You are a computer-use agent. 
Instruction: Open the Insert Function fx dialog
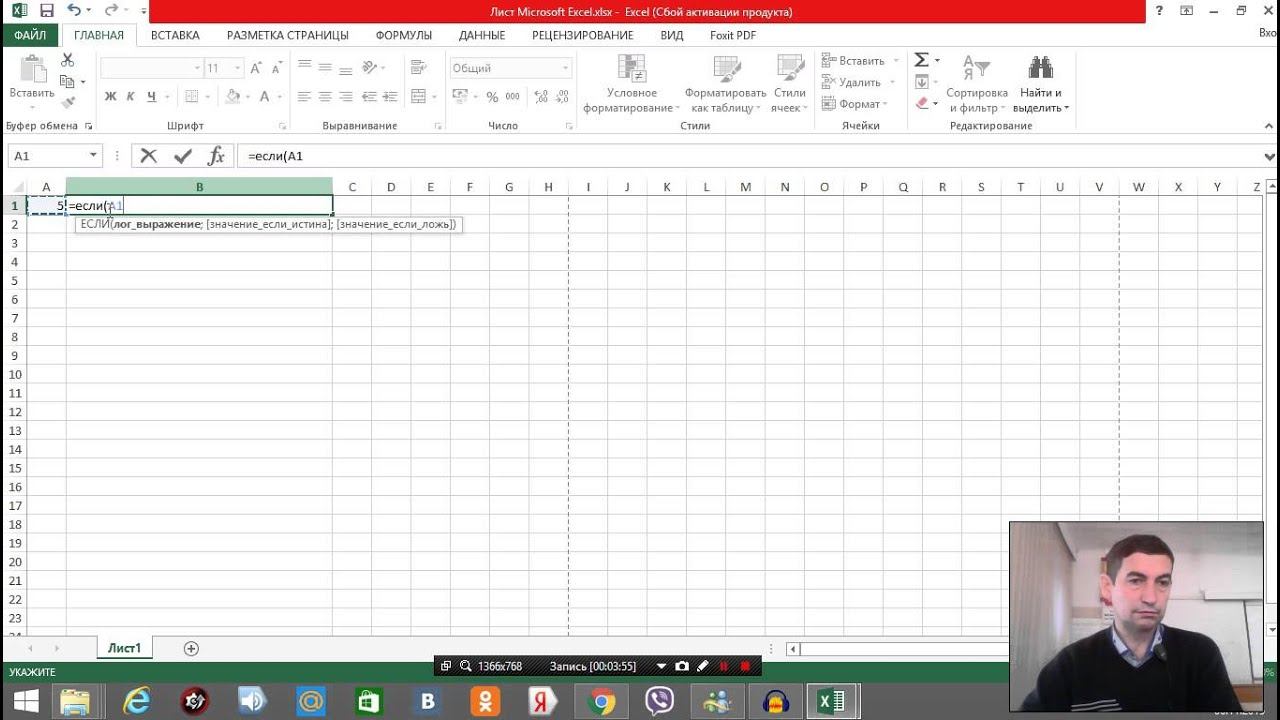click(x=216, y=156)
